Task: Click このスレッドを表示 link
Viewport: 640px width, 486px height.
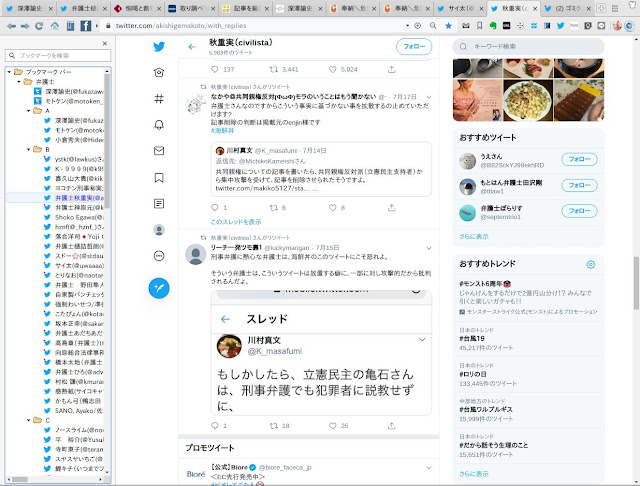Action: [236, 222]
